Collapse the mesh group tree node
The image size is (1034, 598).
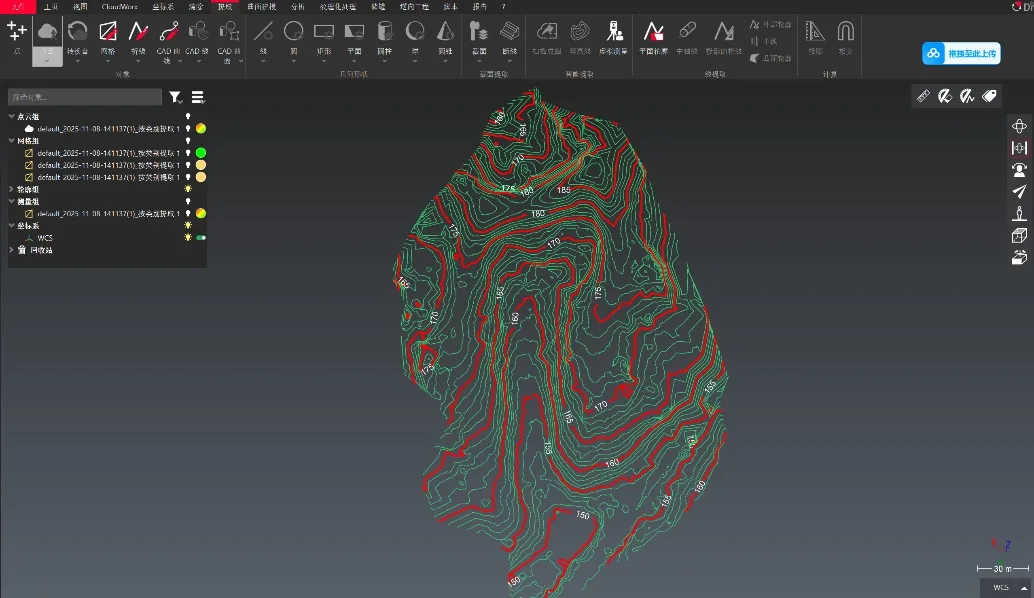pyautogui.click(x=11, y=141)
